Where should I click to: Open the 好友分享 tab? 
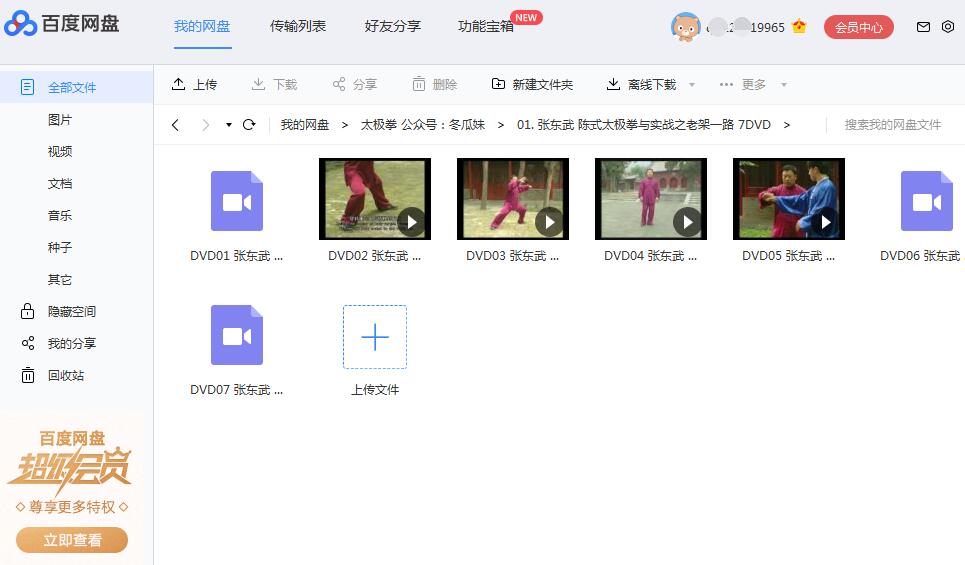pyautogui.click(x=393, y=26)
